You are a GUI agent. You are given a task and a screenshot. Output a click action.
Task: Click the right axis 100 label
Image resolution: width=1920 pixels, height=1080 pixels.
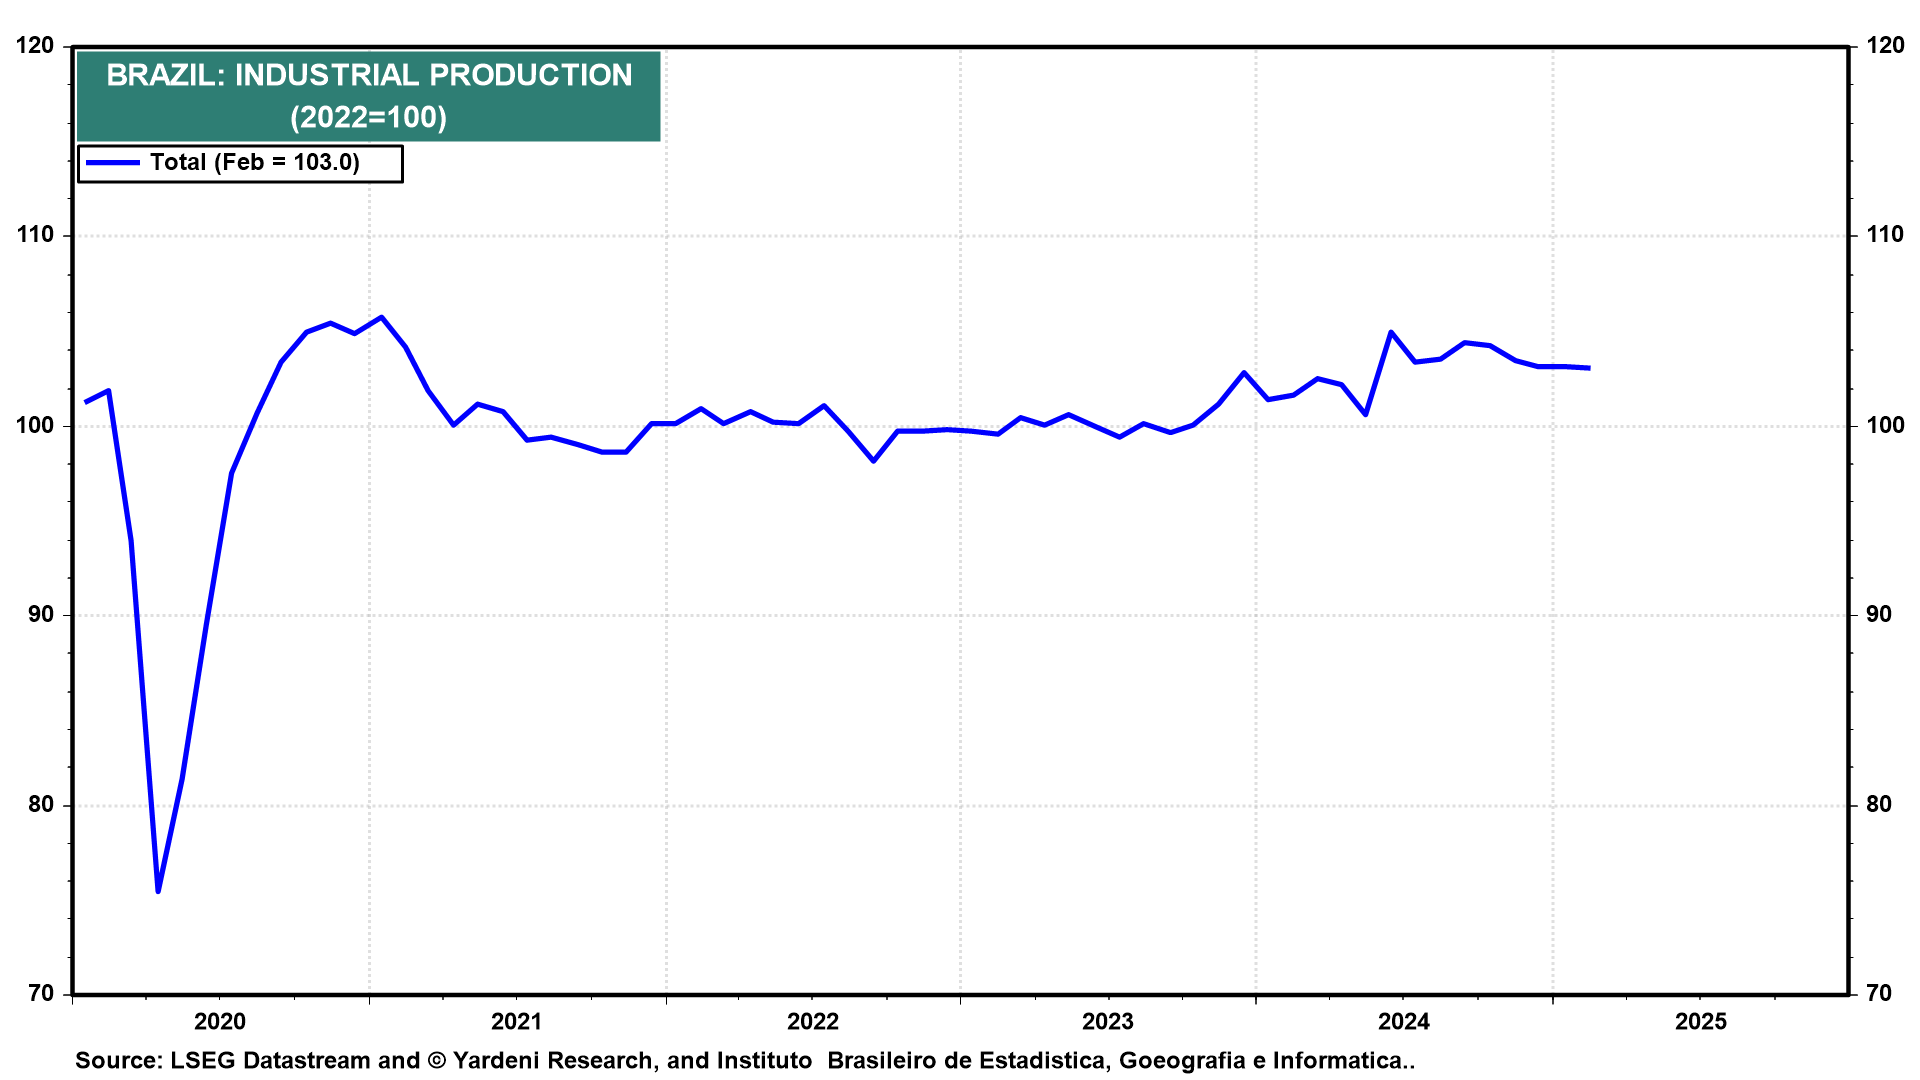click(x=1885, y=425)
